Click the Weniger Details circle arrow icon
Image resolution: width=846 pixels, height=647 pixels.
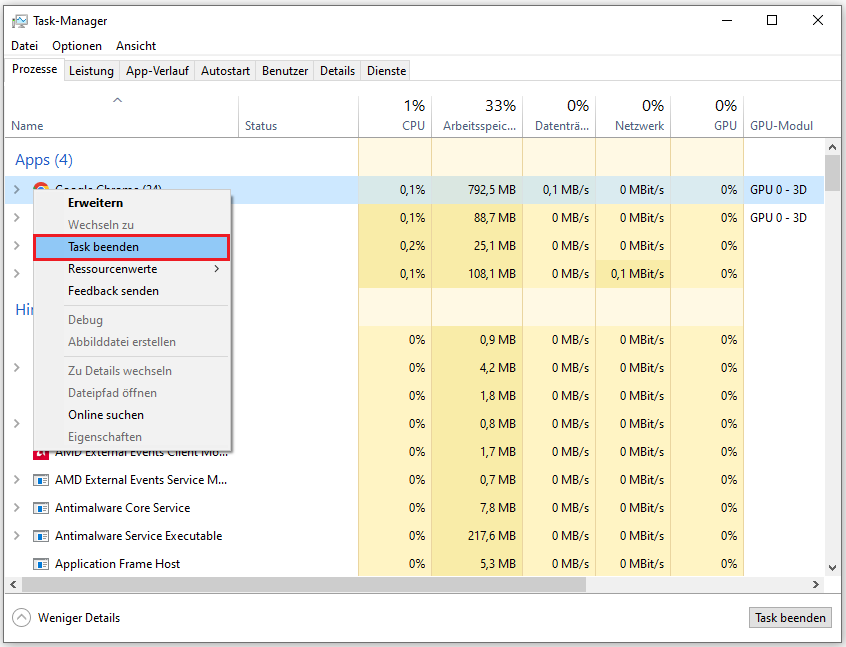tap(22, 617)
